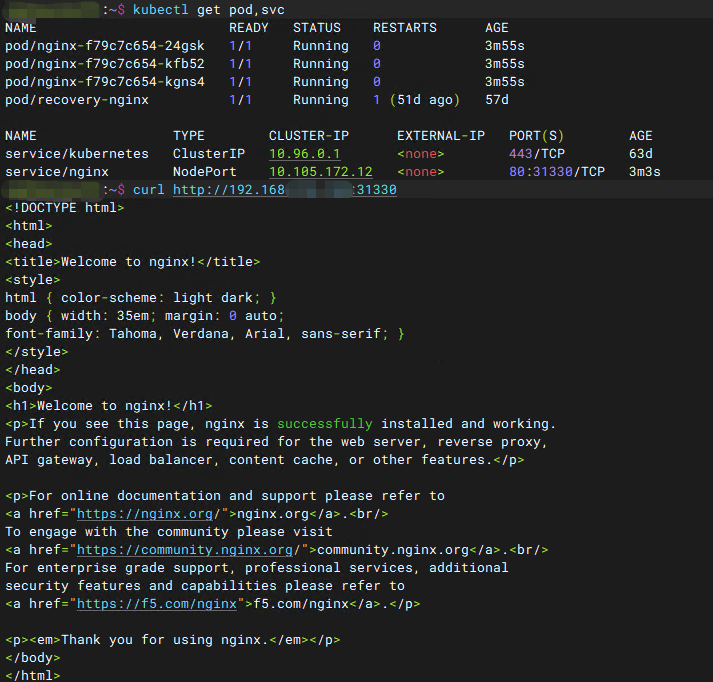This screenshot has height=682, width=713.
Task: Click the READY column header
Action: click(248, 28)
